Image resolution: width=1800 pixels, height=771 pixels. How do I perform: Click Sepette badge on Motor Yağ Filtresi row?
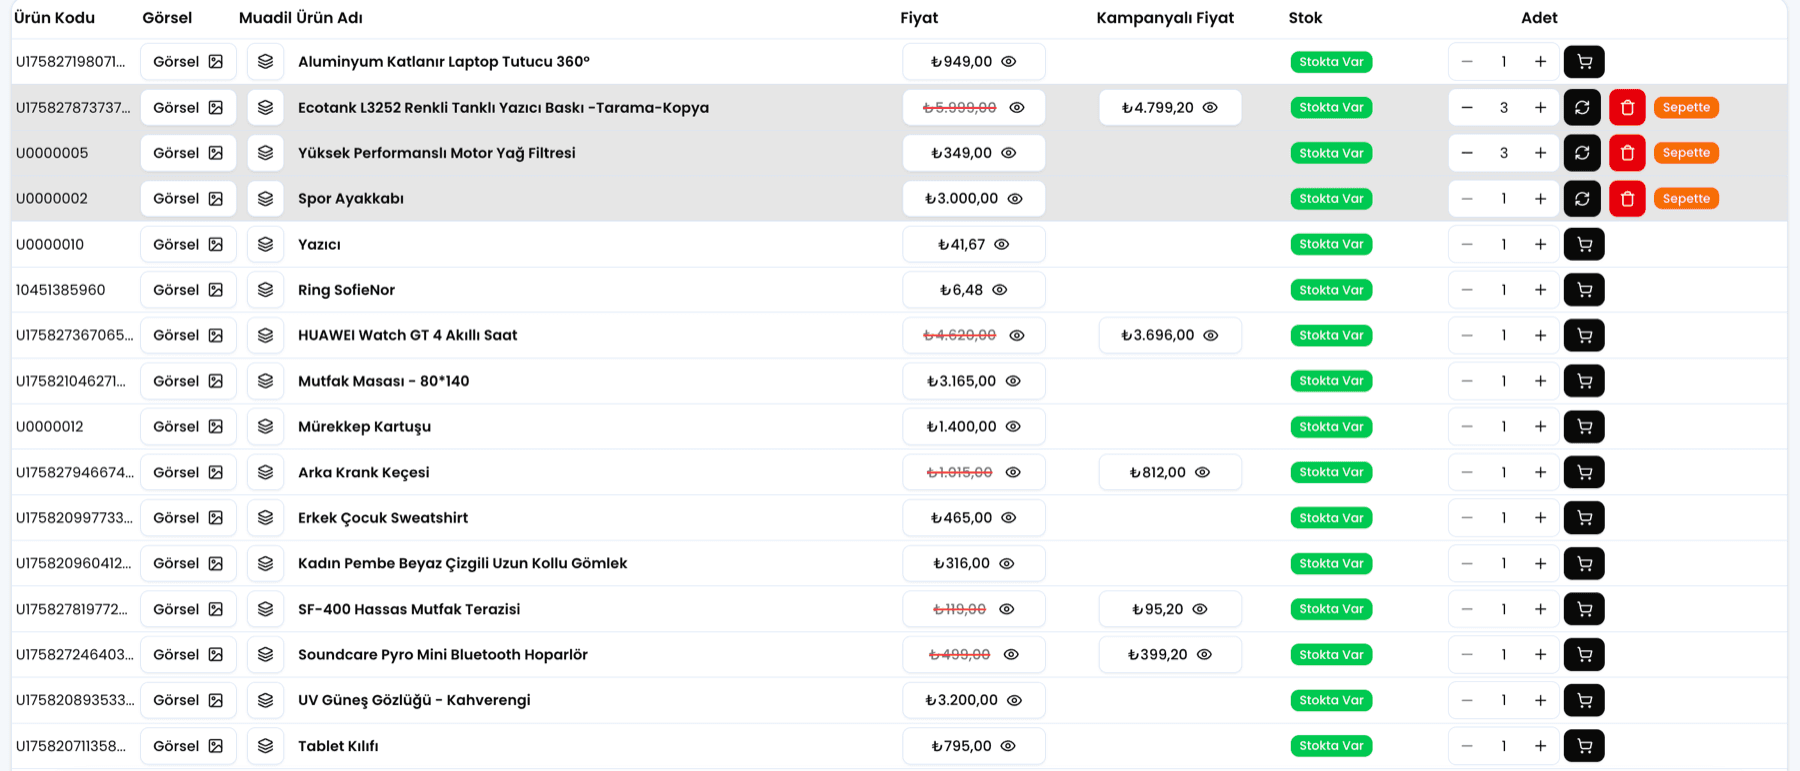pyautogui.click(x=1686, y=153)
